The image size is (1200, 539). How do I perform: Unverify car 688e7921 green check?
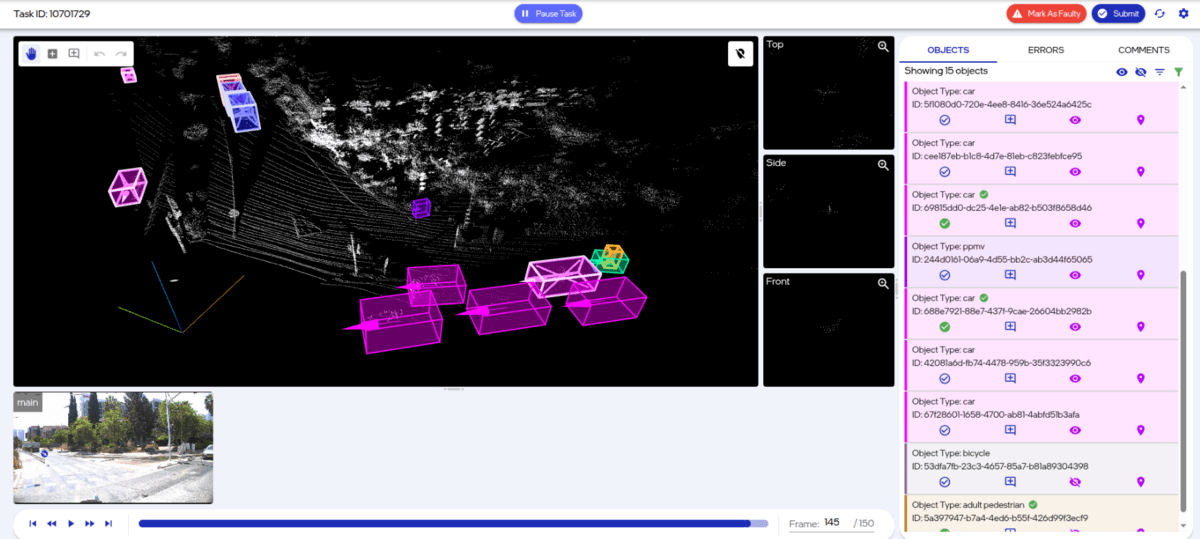(945, 327)
